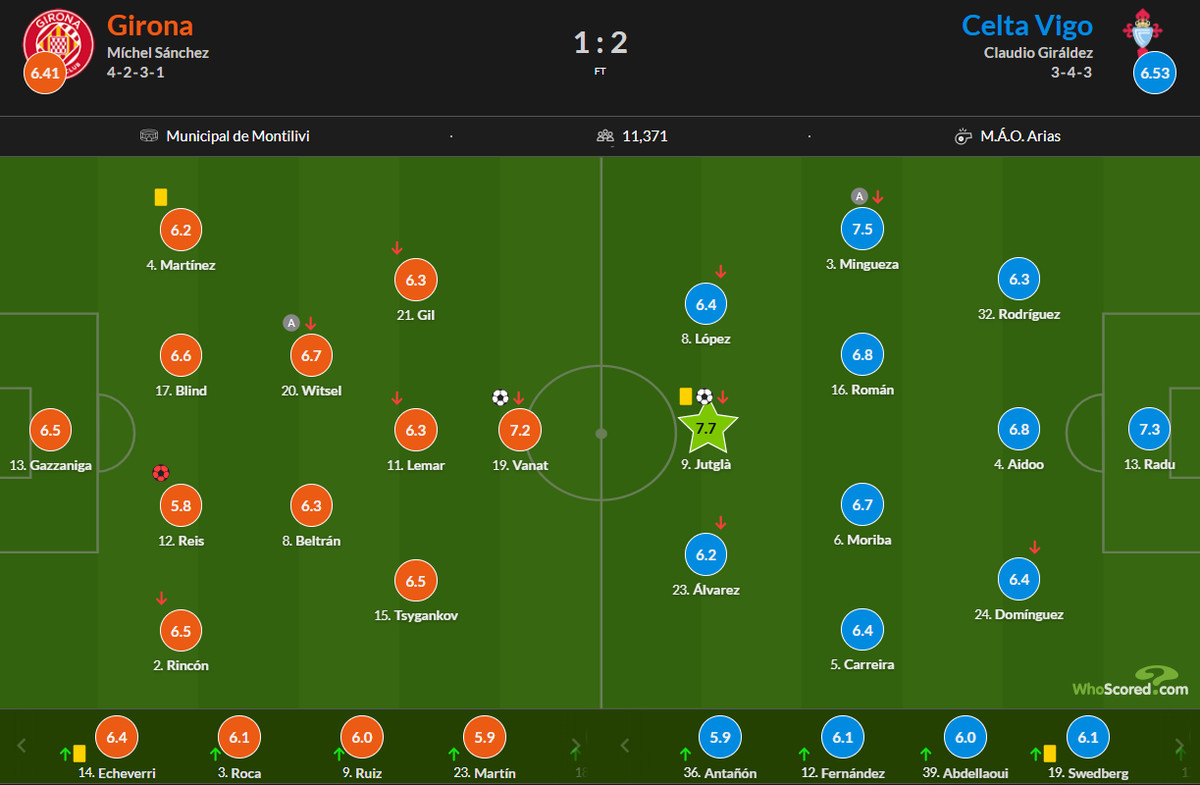The image size is (1200, 785).
Task: Click the red own-goal ball icon above Reis
Action: click(161, 472)
